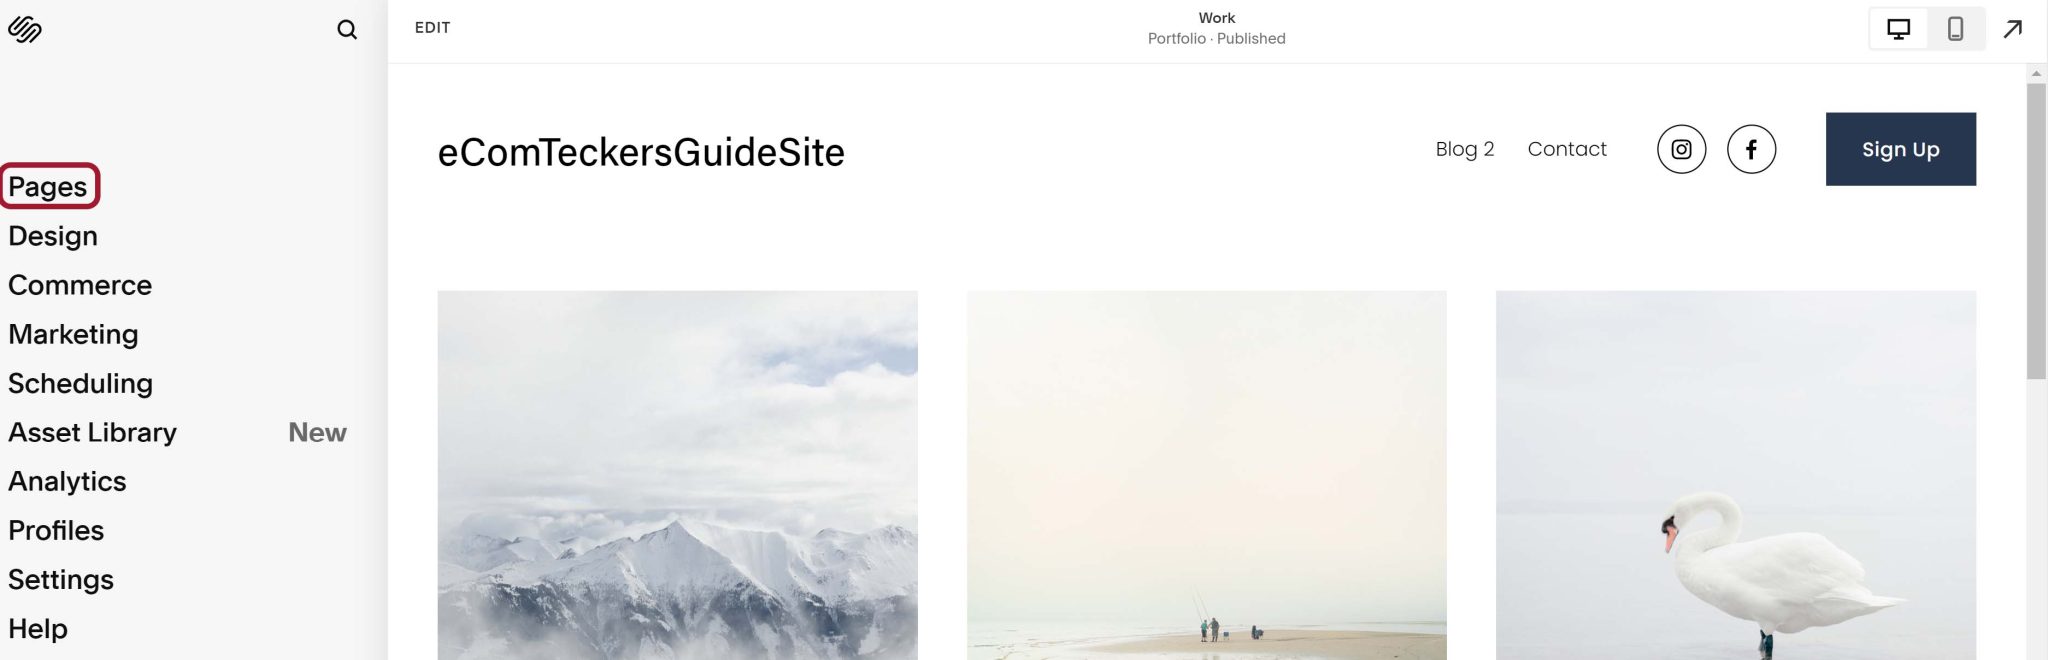2048x660 pixels.
Task: Open the Design menu item
Action: pos(53,236)
